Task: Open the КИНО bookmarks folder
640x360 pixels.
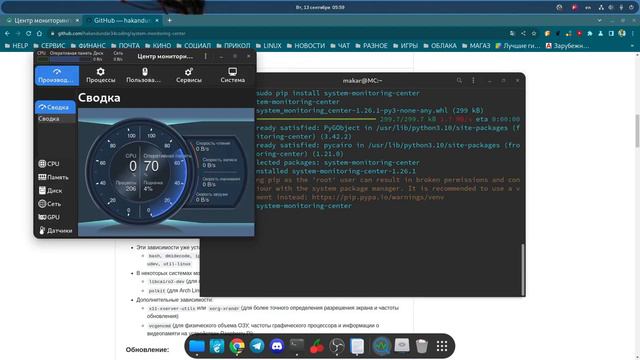Action: pos(158,46)
